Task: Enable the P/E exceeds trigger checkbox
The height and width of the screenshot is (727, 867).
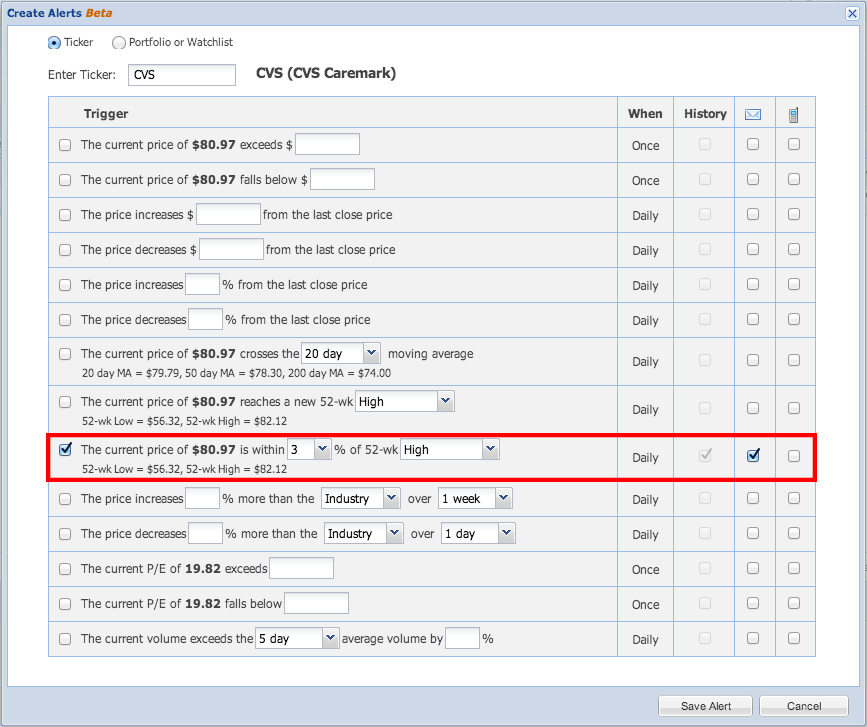Action: click(x=65, y=568)
